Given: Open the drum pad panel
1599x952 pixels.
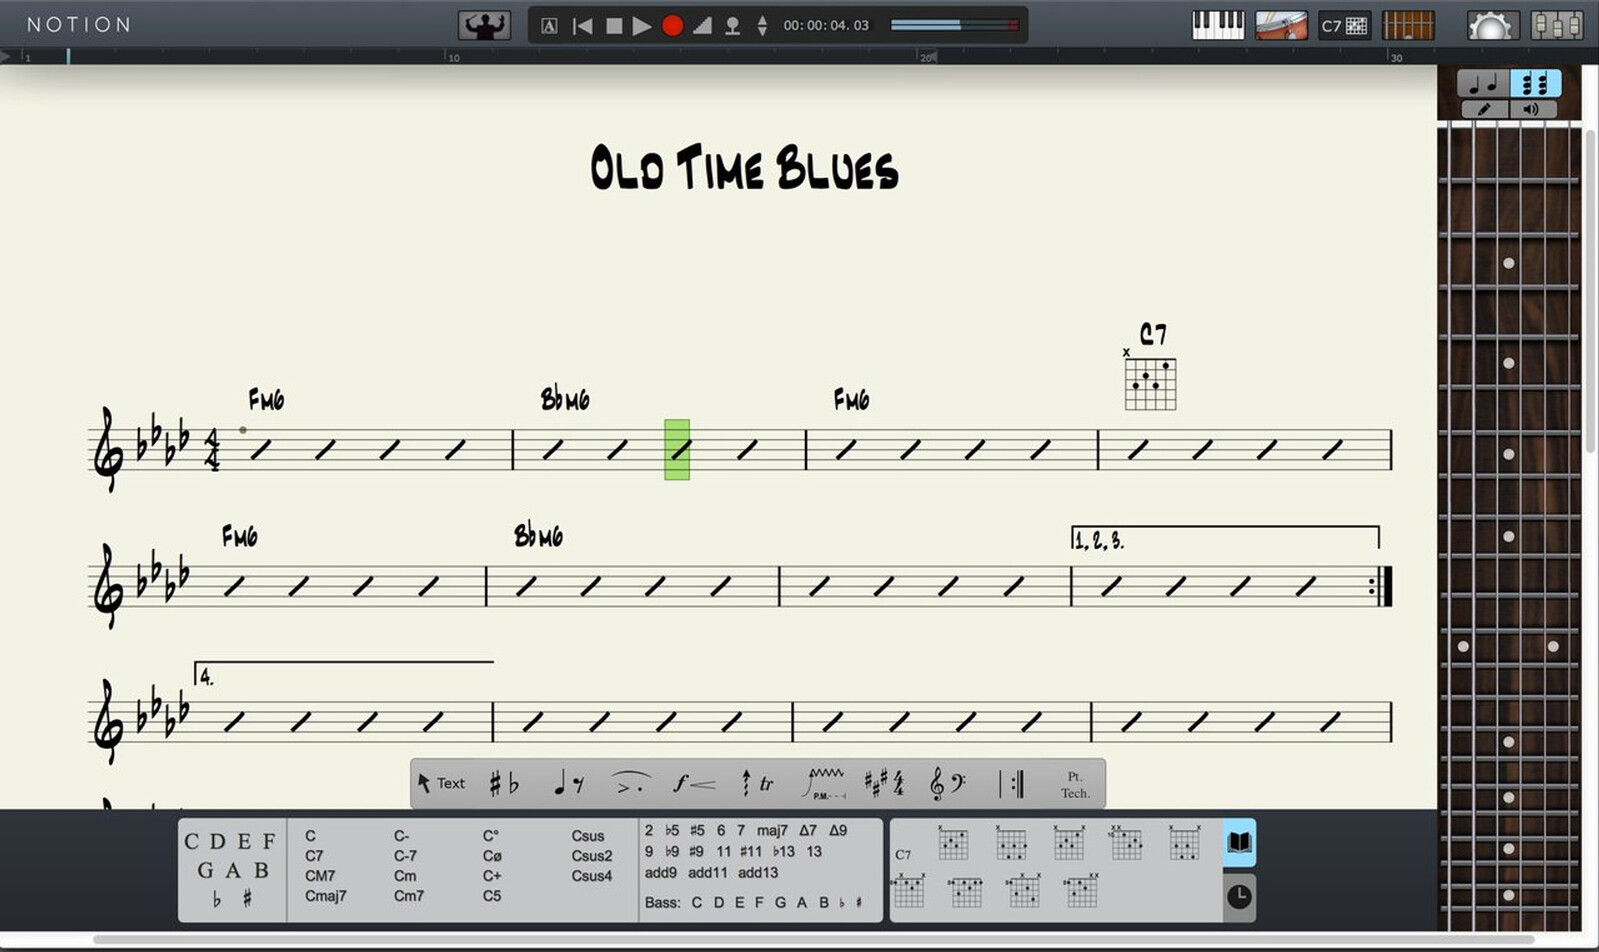Looking at the screenshot, I should point(1281,25).
